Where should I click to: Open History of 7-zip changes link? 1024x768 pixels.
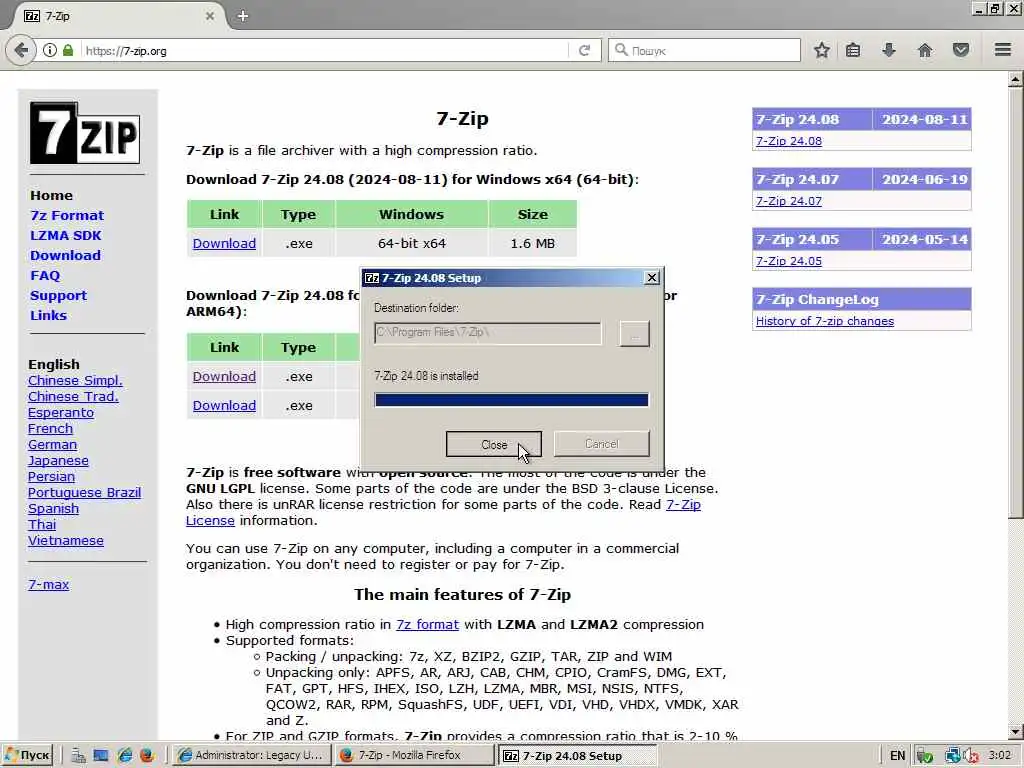tap(825, 321)
